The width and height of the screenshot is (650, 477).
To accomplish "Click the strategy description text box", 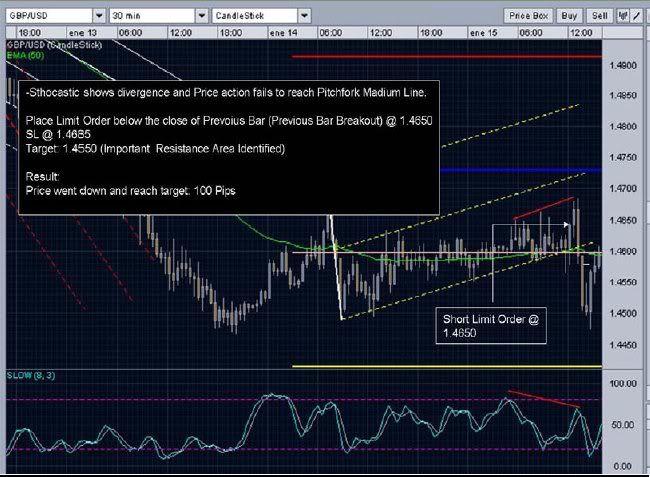I will (x=229, y=147).
